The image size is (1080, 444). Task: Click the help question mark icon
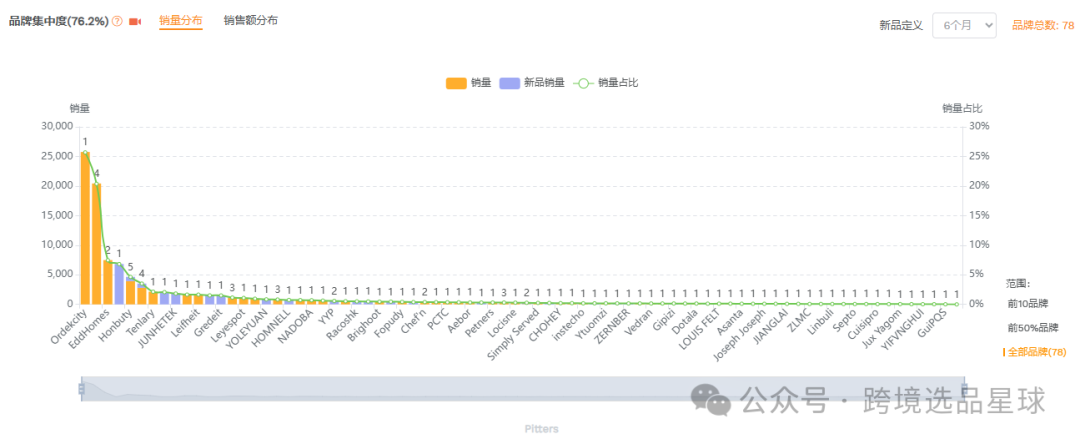tap(118, 21)
